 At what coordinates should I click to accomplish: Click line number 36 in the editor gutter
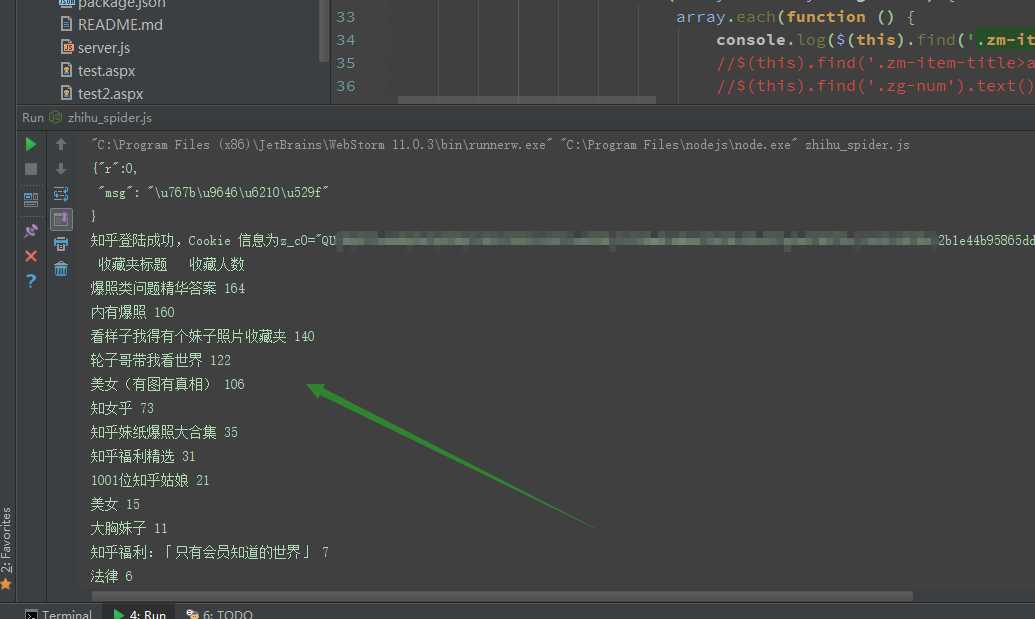click(345, 86)
